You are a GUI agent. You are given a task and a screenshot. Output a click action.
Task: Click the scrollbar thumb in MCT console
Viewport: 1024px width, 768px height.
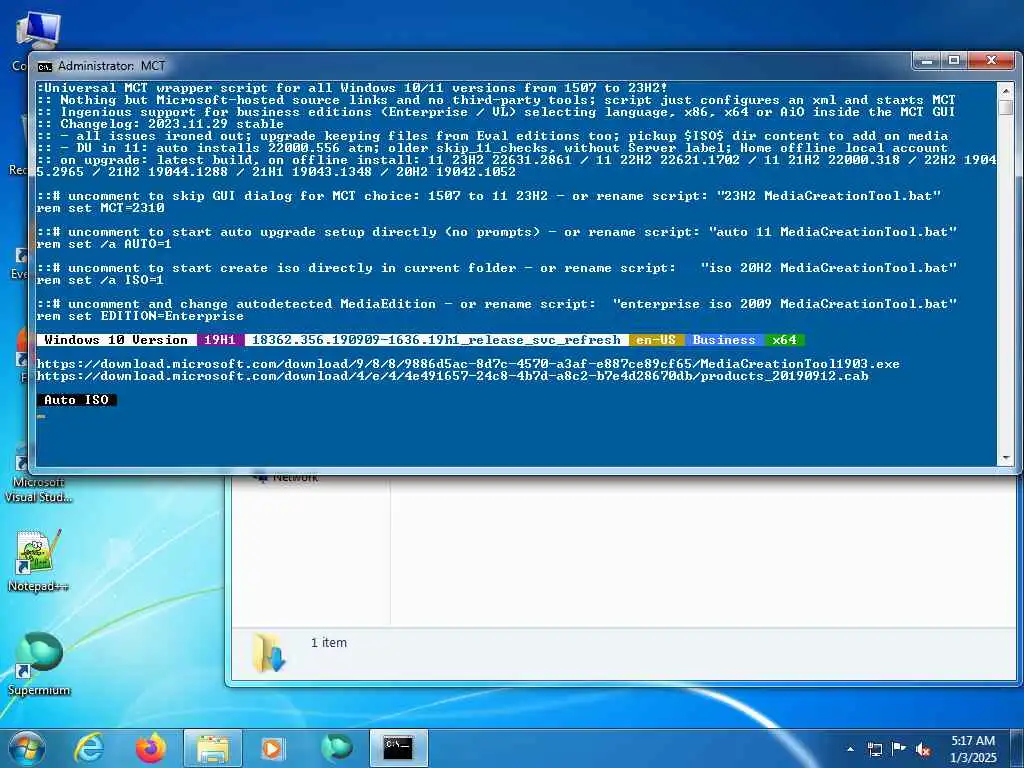1006,107
